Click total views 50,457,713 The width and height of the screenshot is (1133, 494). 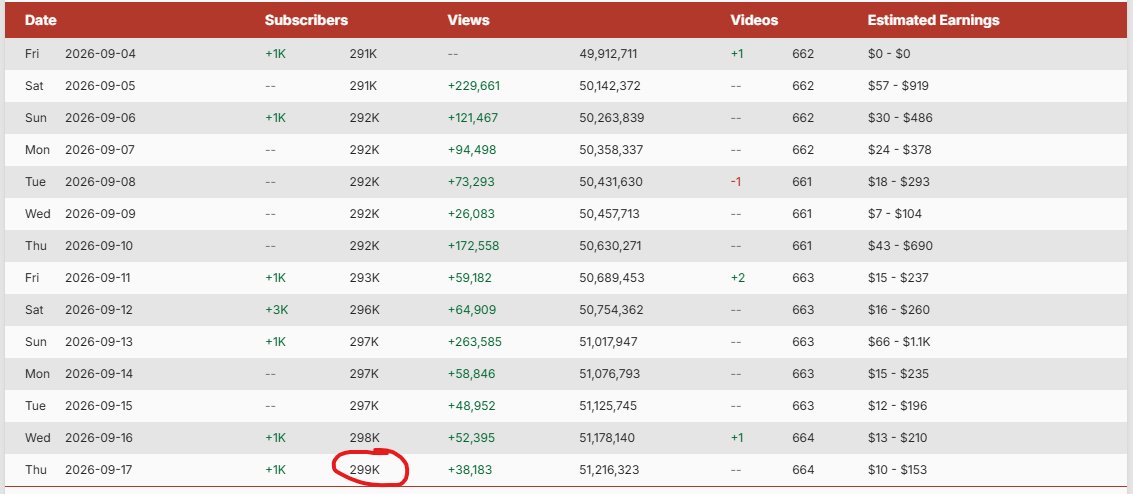click(609, 214)
